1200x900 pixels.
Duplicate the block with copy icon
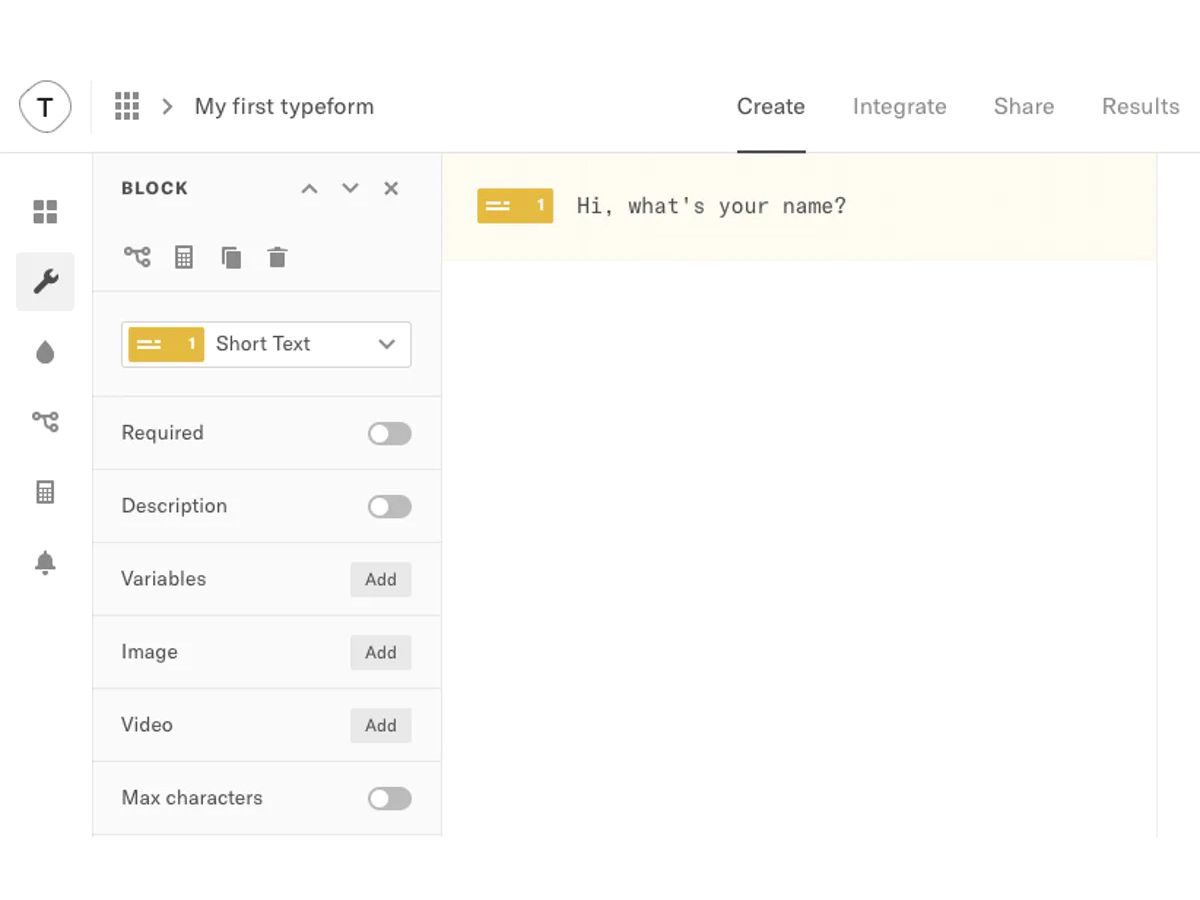231,257
